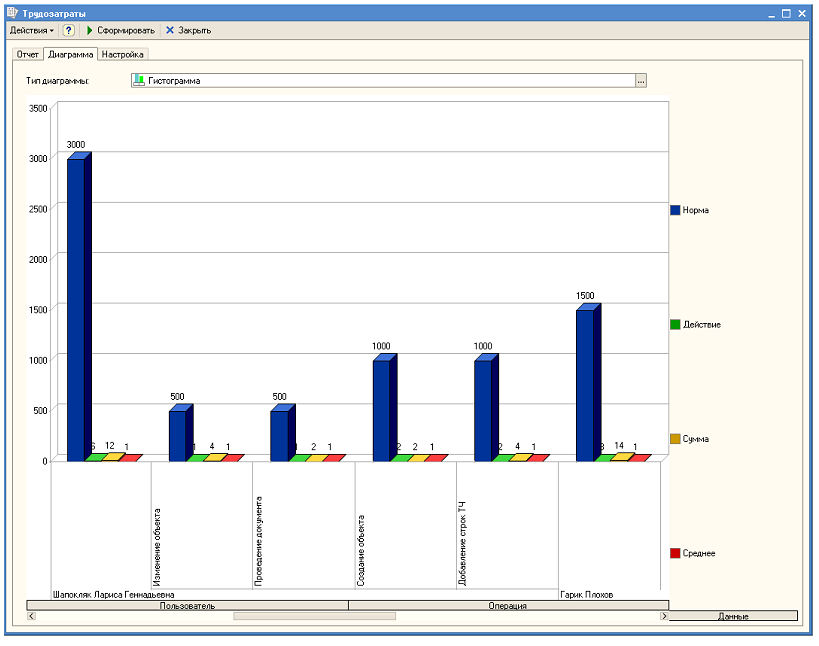Open the Действия dropdown menu
The image size is (819, 646).
31,30
